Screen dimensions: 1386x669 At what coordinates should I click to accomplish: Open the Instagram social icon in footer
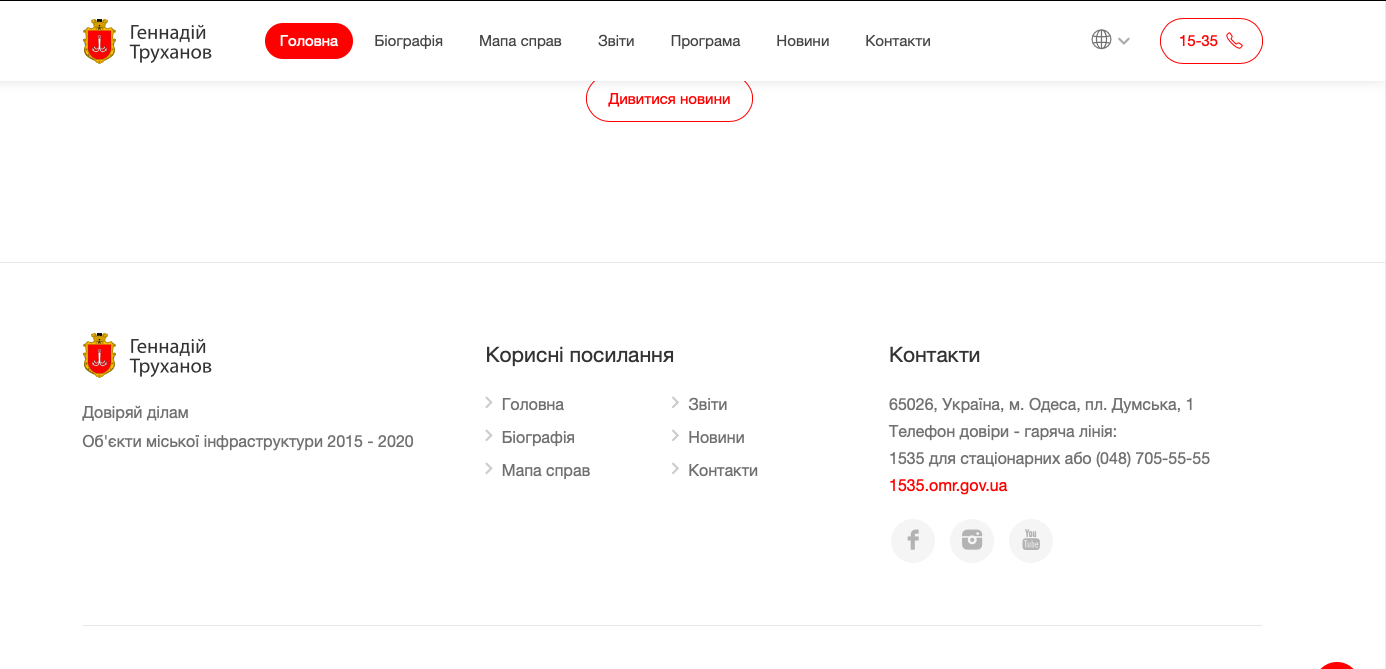(971, 541)
